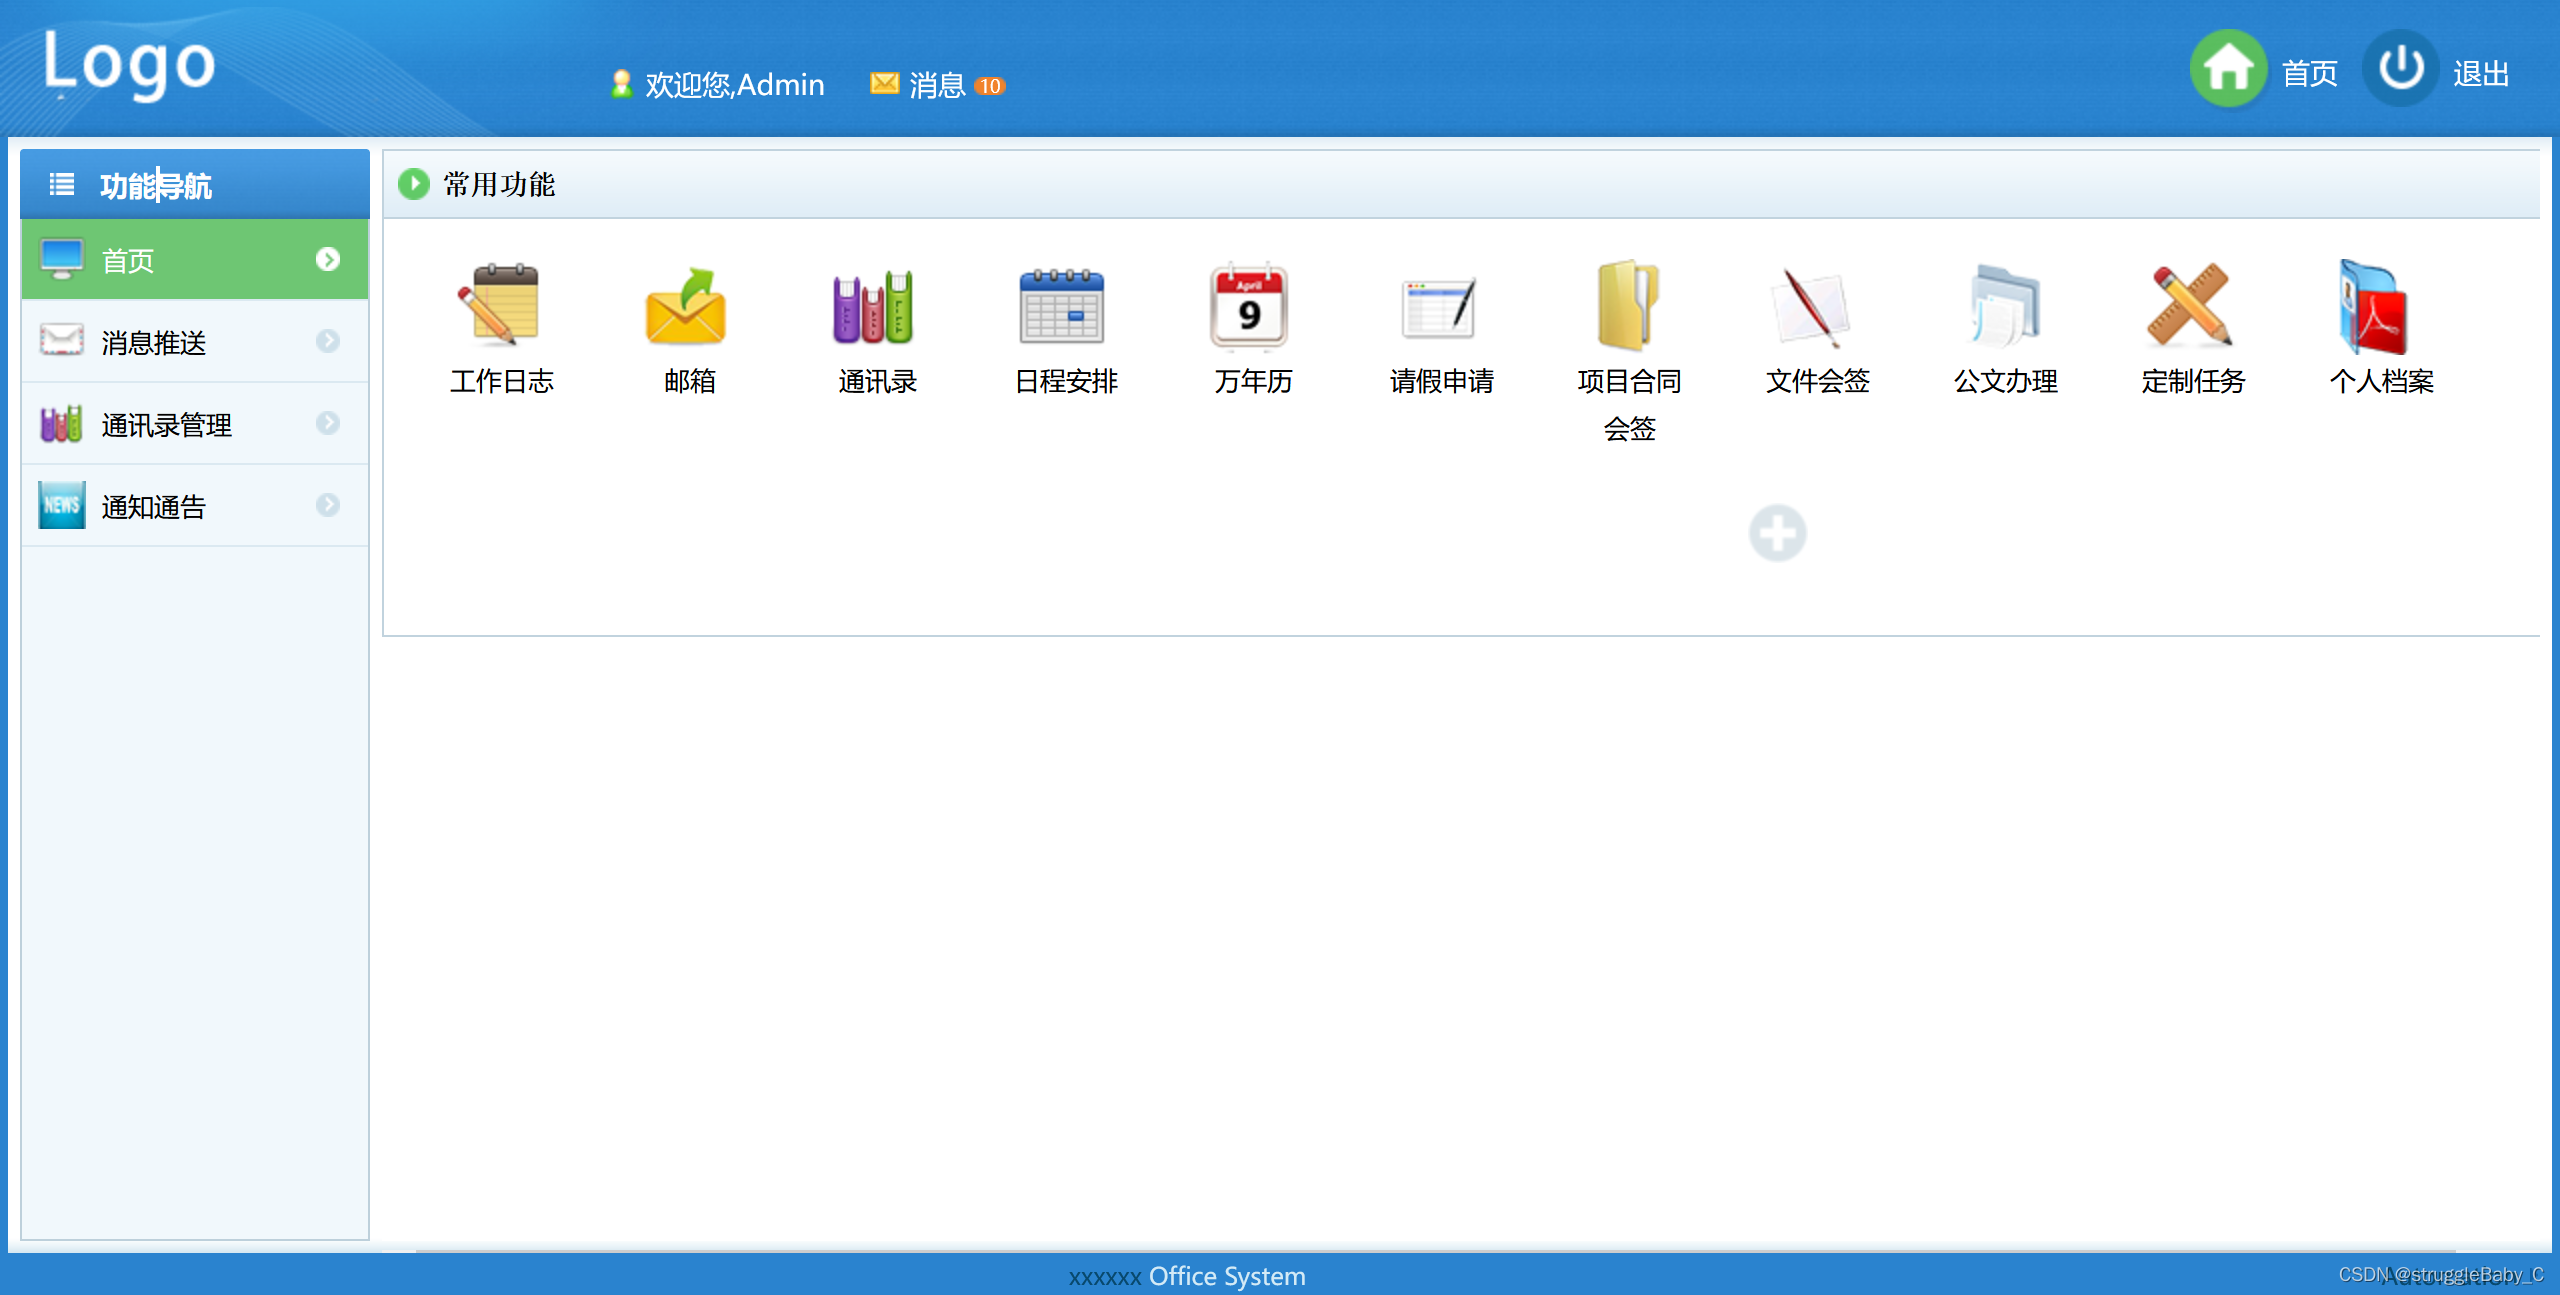Select 首页 in the left navigation
The image size is (2560, 1295).
coord(128,261)
